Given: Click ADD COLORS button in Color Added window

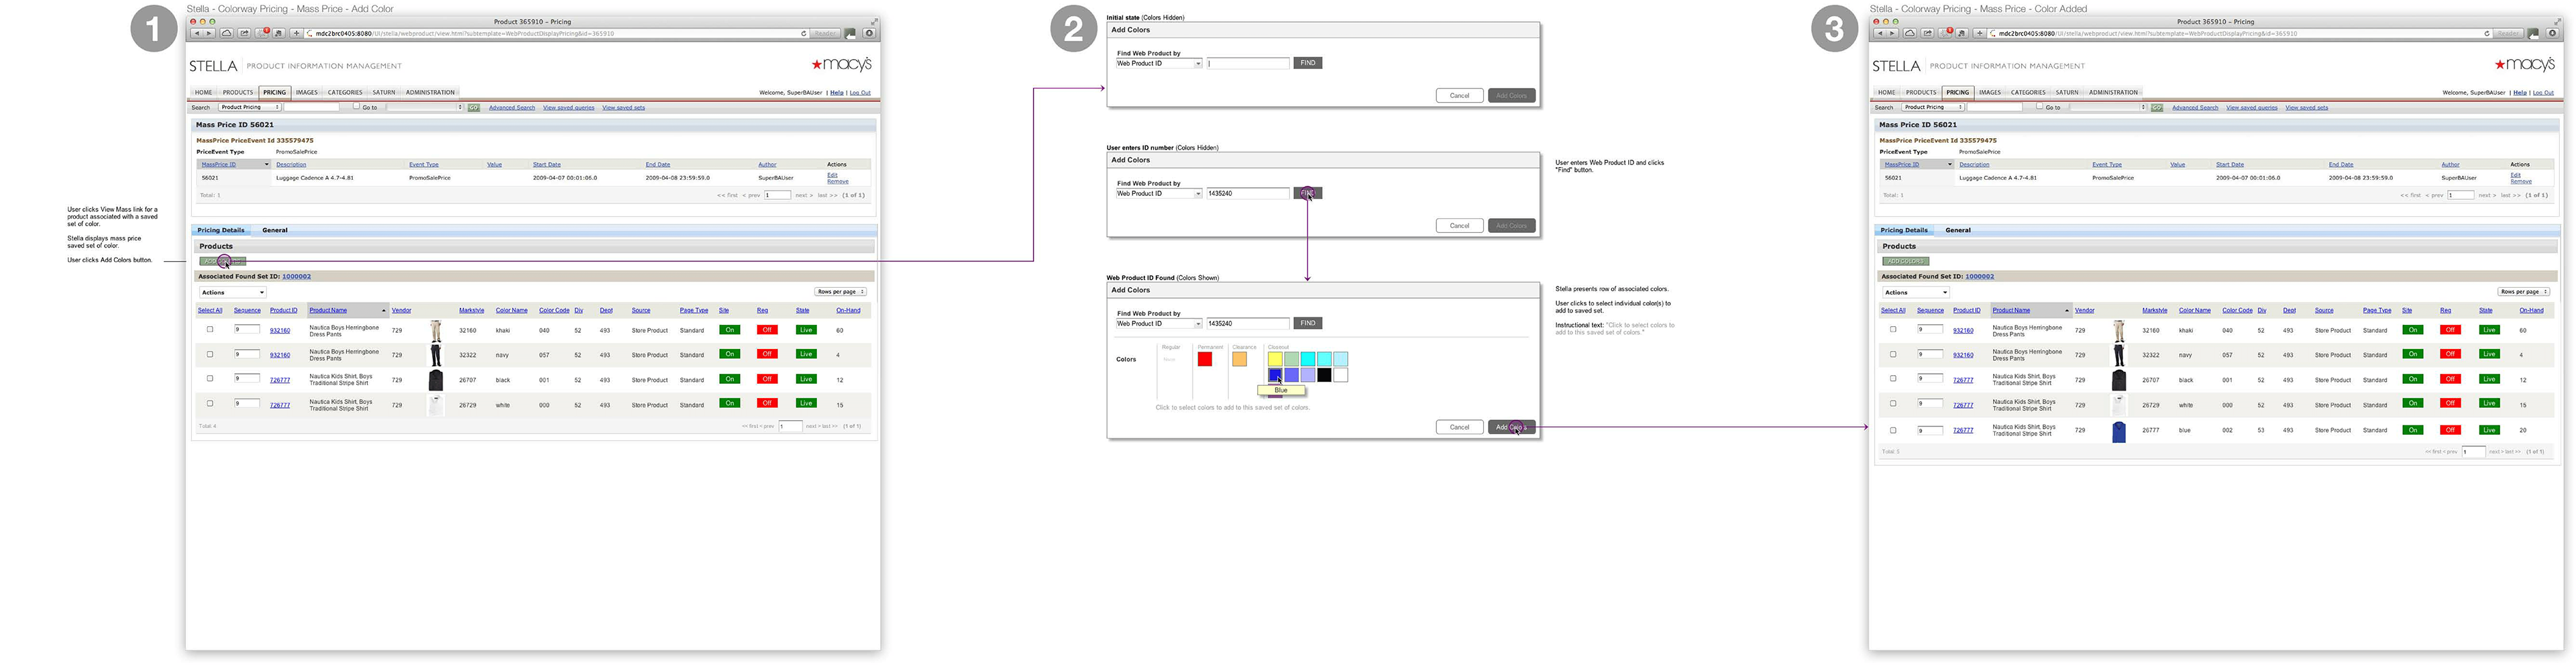Looking at the screenshot, I should (1905, 261).
